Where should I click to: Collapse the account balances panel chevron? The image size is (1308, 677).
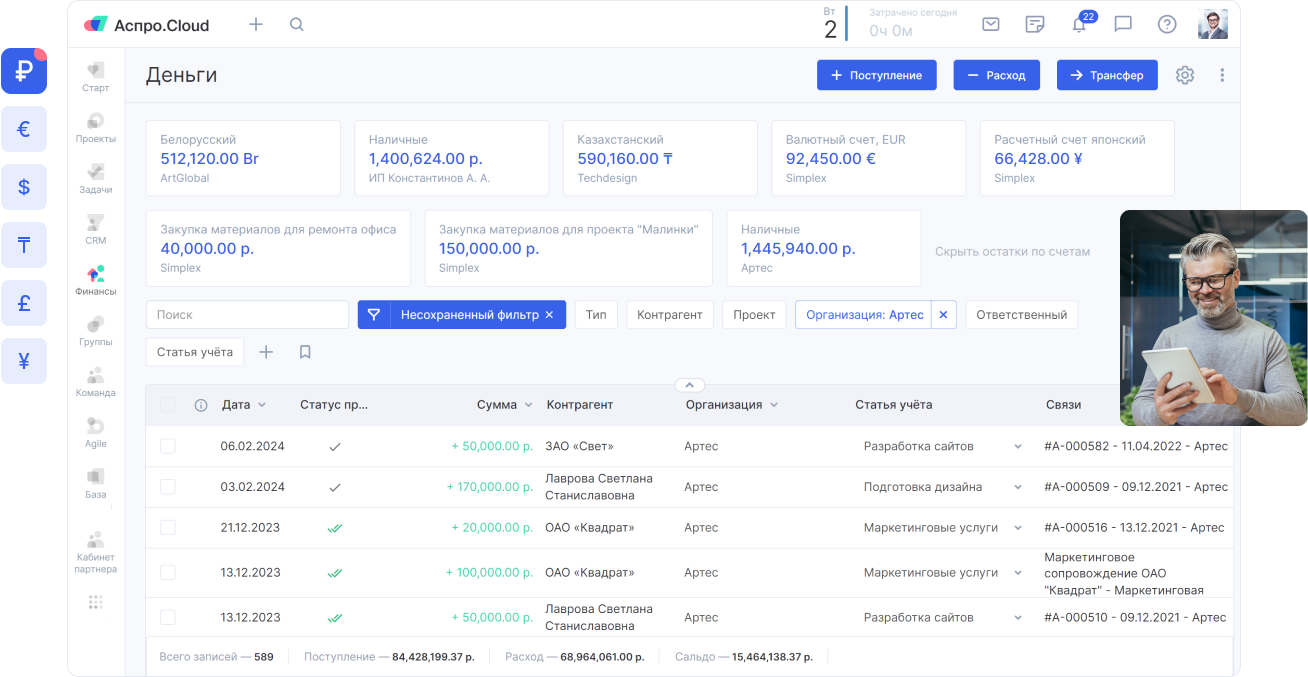690,385
